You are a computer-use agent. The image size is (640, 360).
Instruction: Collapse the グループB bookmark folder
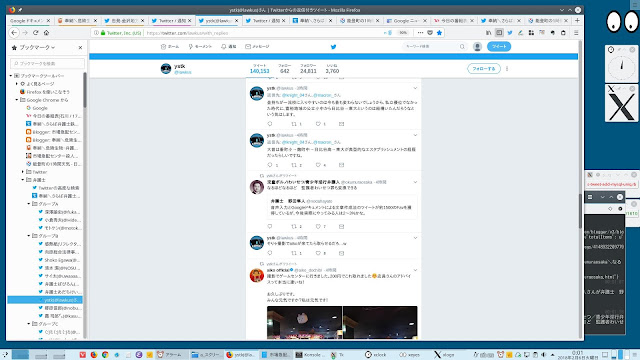point(29,236)
